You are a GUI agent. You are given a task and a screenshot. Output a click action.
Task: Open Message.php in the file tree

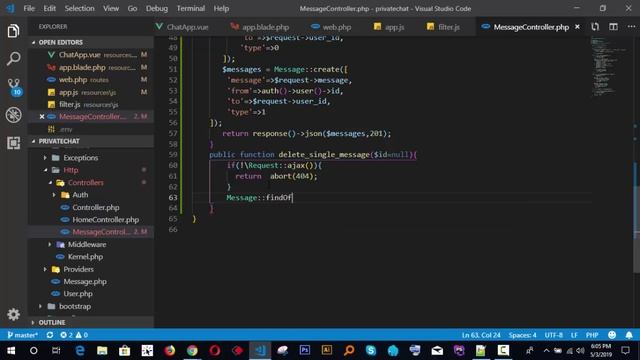pos(85,282)
